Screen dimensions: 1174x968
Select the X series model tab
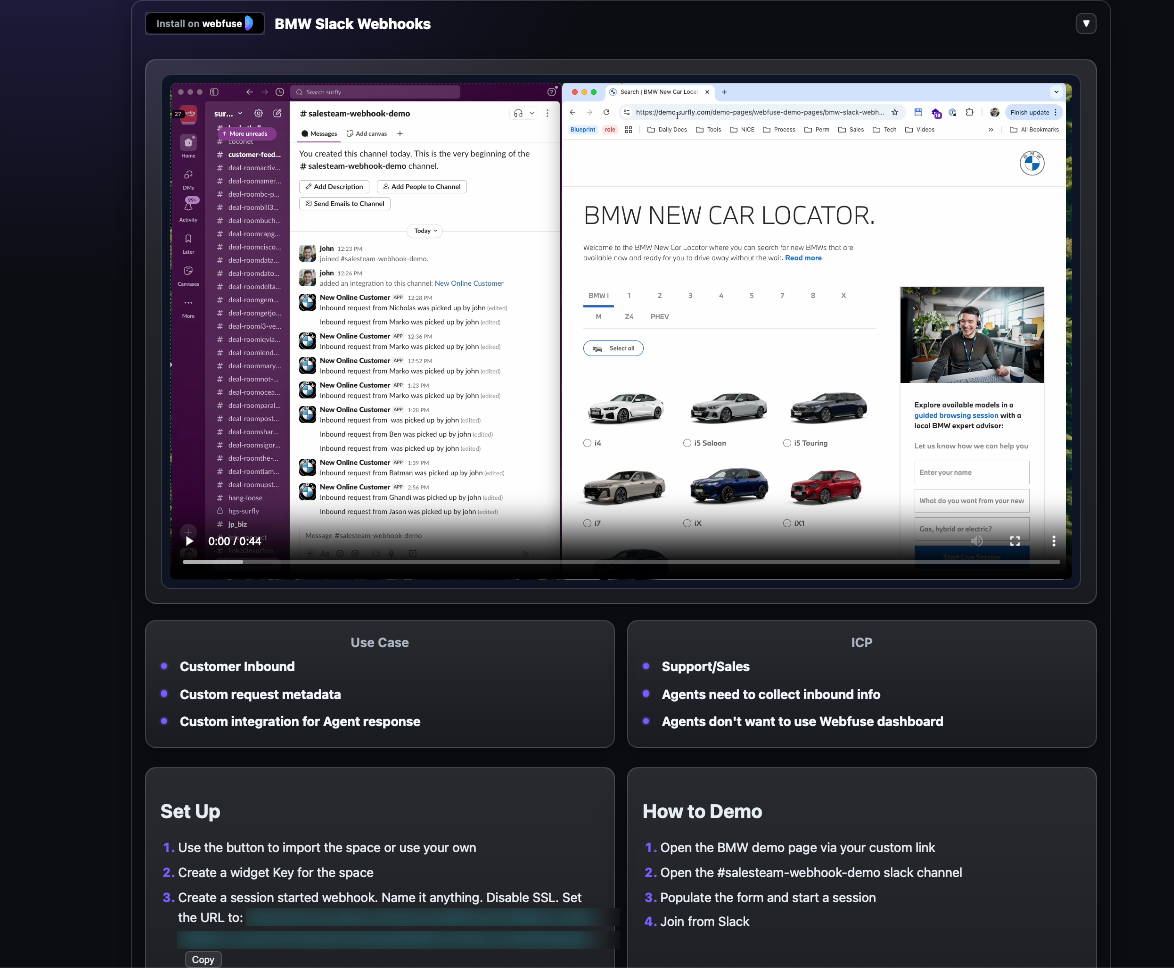click(x=843, y=296)
